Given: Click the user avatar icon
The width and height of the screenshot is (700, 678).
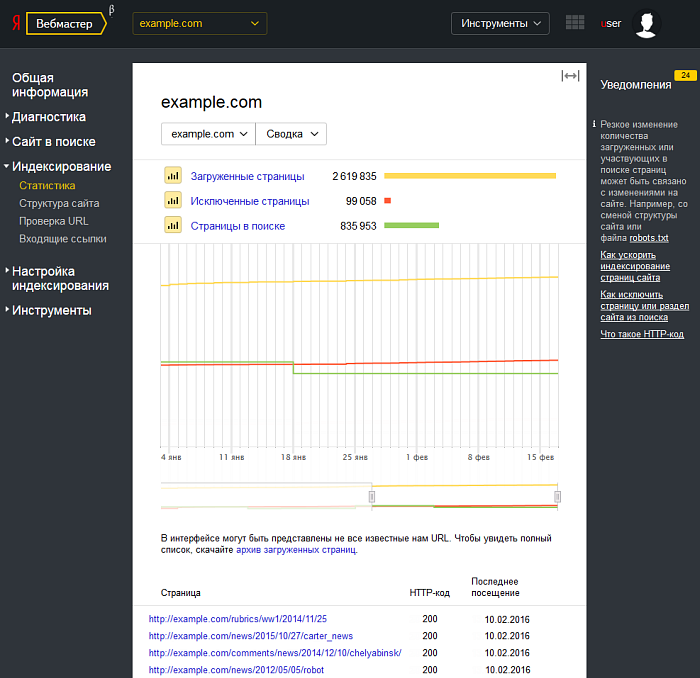Looking at the screenshot, I should [x=647, y=24].
